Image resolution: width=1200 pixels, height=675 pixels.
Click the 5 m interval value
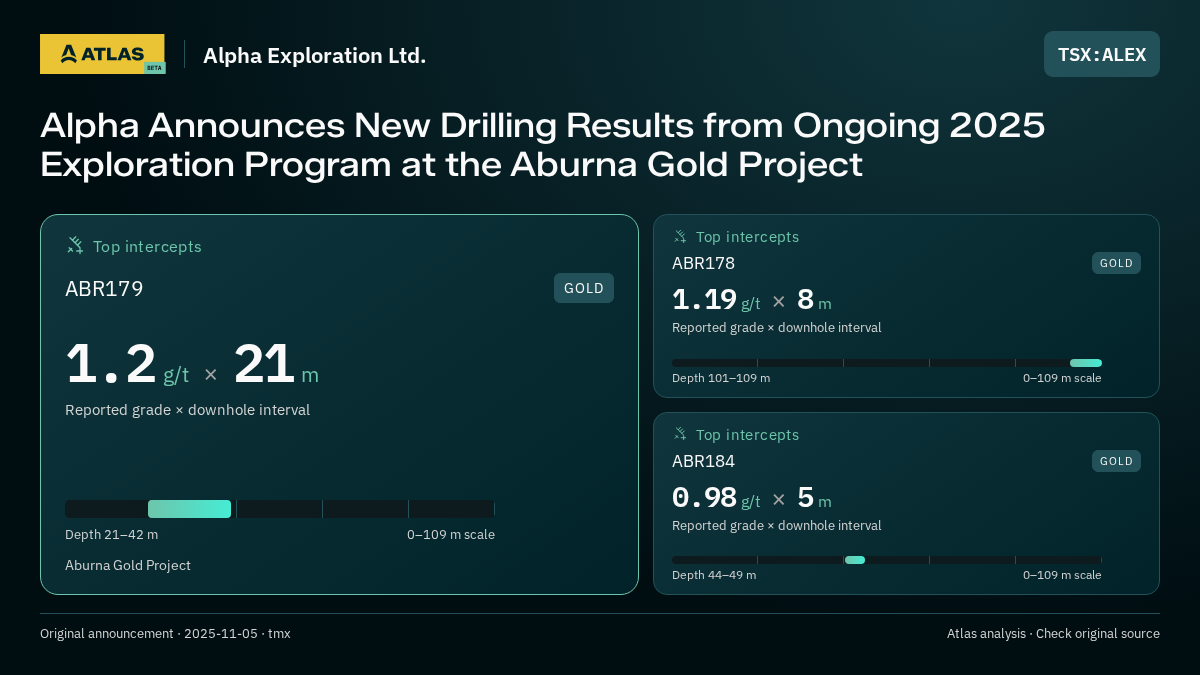click(x=814, y=498)
